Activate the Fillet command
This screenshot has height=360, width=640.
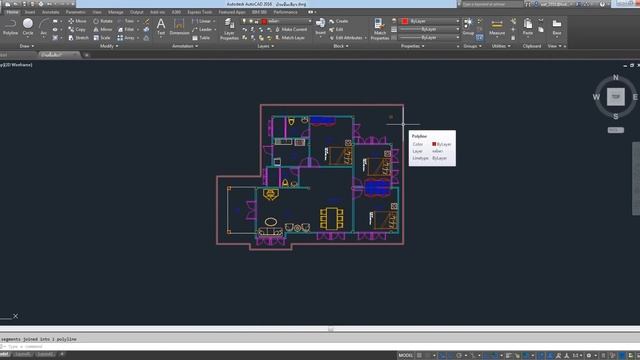[126, 29]
